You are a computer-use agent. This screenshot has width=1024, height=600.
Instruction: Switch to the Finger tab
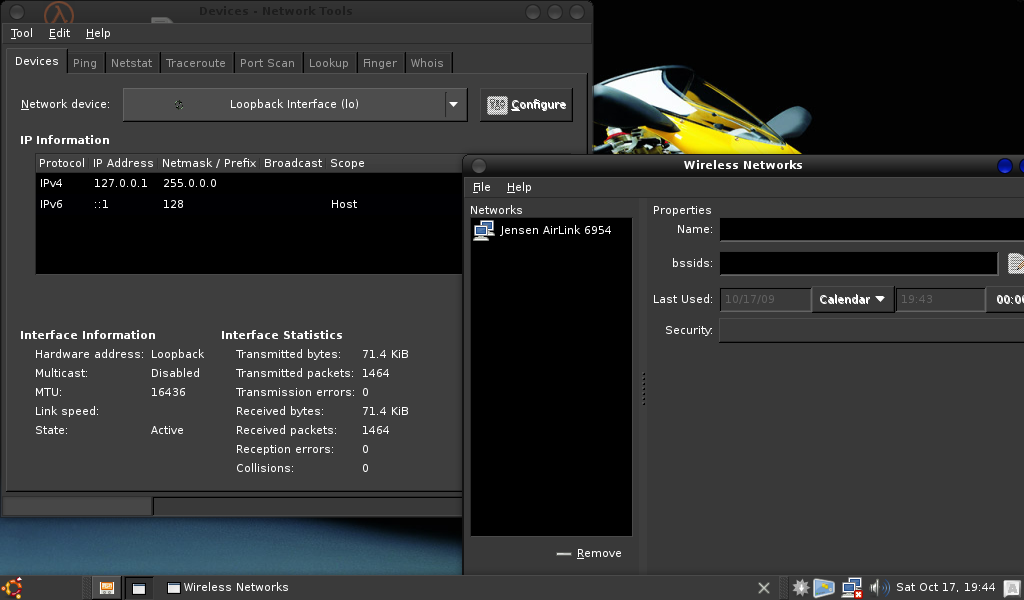[x=379, y=63]
